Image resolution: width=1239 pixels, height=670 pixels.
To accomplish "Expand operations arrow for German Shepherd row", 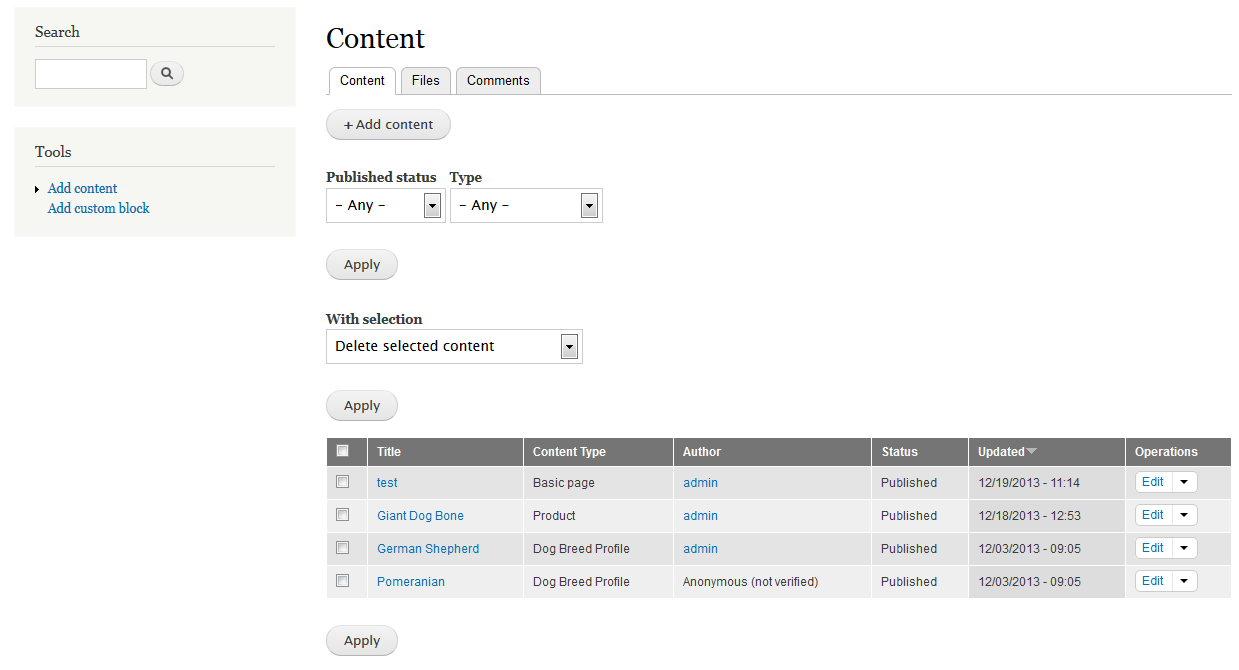I will (x=1184, y=548).
